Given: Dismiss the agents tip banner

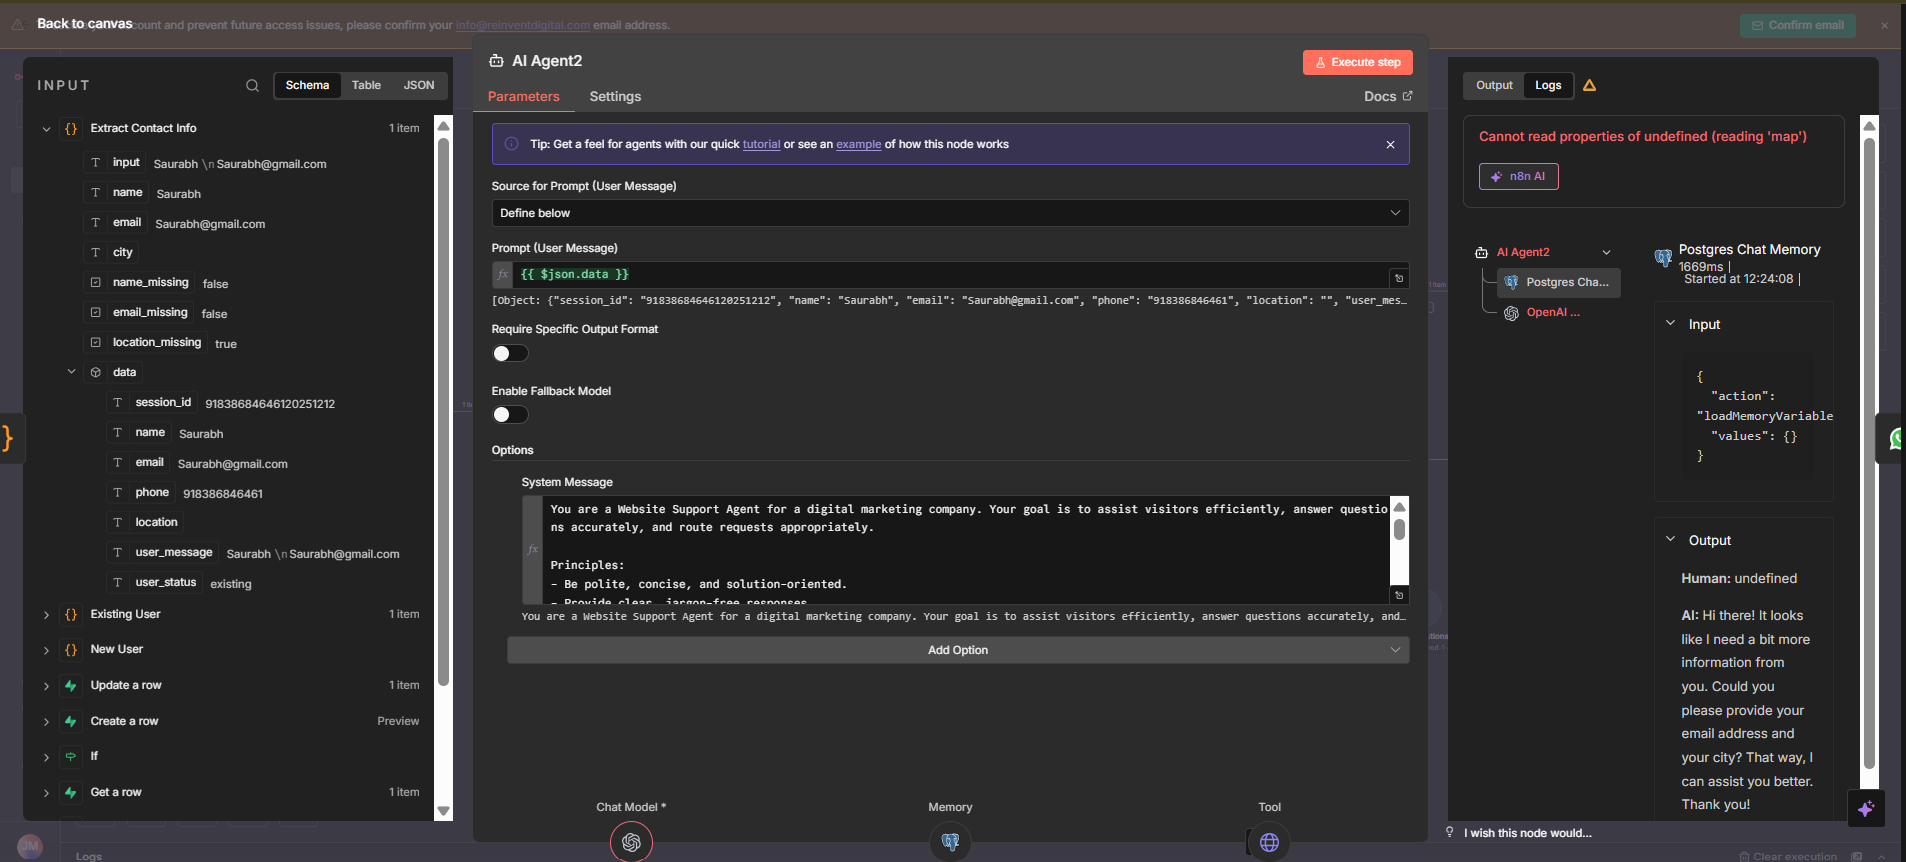Looking at the screenshot, I should click(1390, 145).
